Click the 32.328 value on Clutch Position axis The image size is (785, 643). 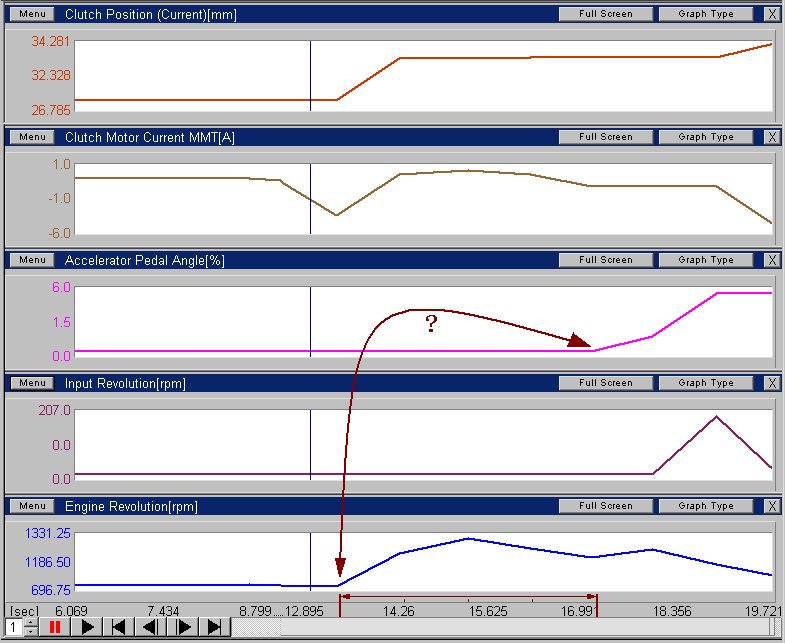coord(51,76)
